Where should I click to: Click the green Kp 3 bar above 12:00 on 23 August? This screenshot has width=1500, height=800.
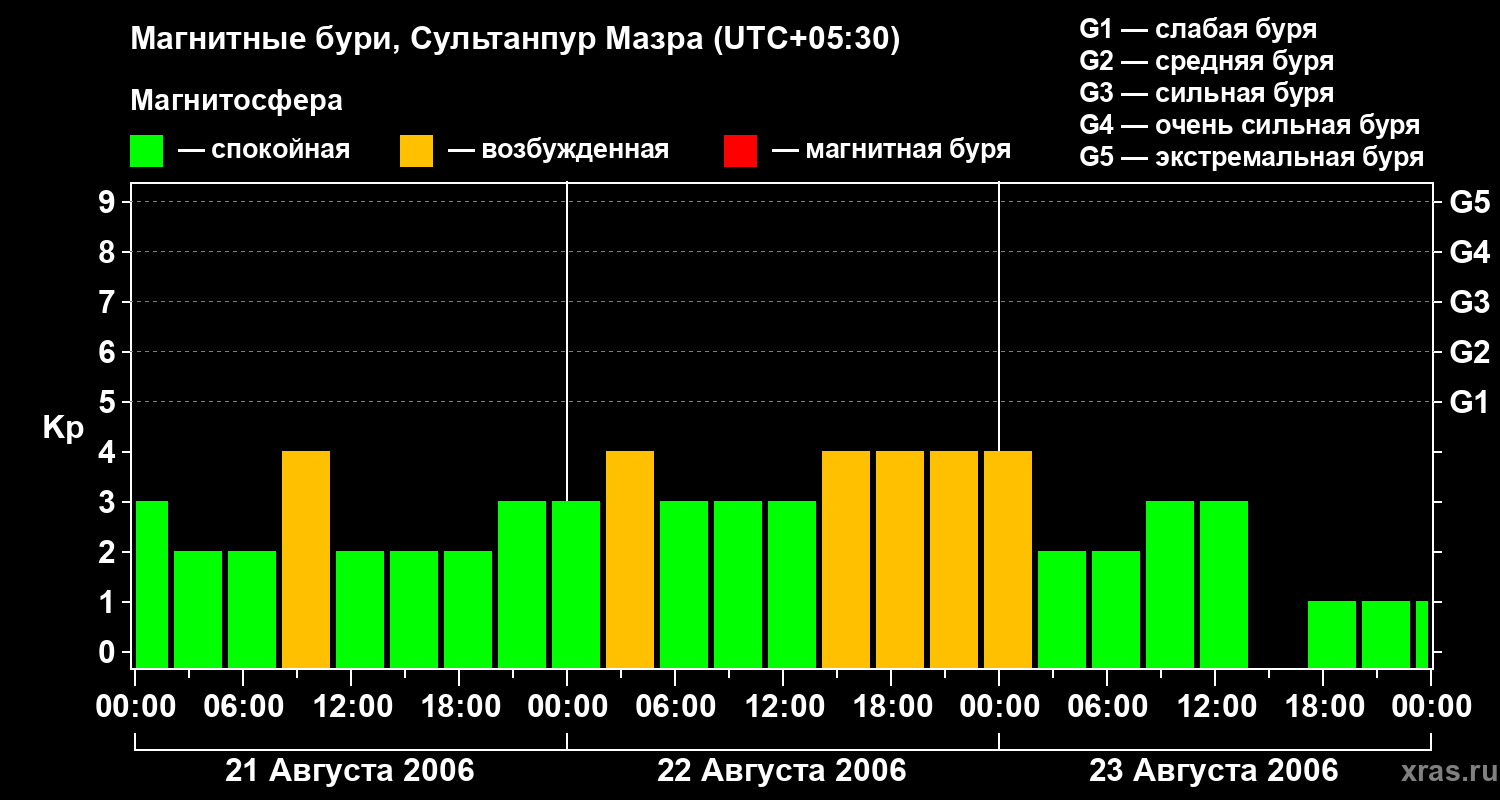click(x=1224, y=585)
